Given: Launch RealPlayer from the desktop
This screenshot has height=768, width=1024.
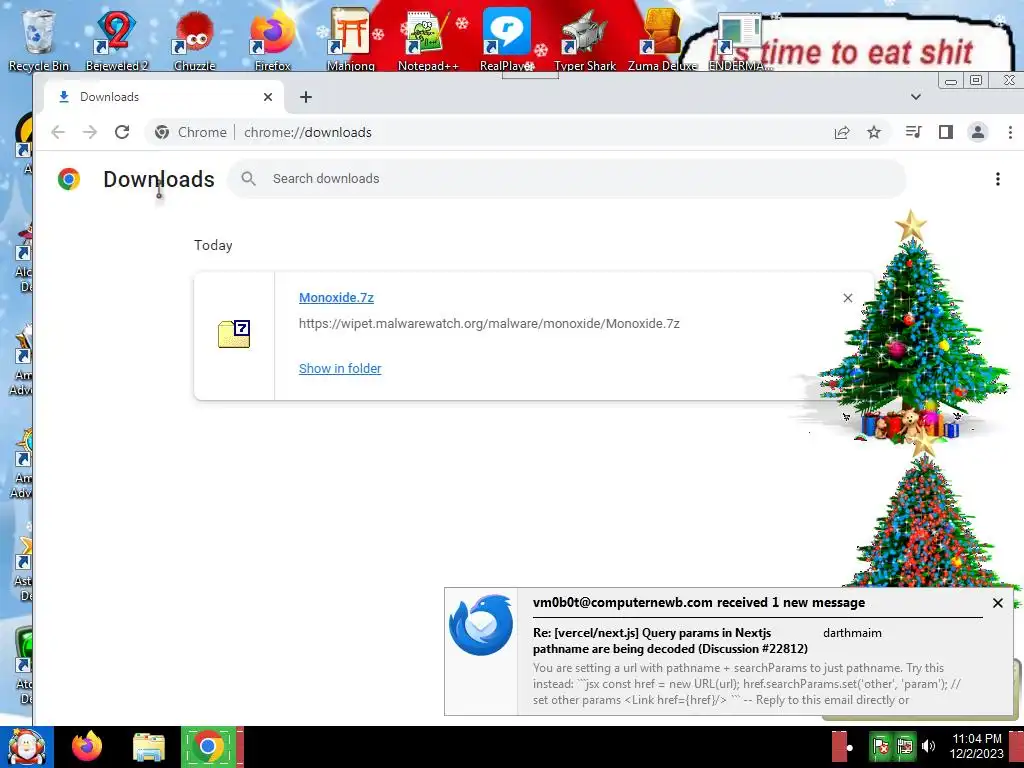Looking at the screenshot, I should coord(507,39).
